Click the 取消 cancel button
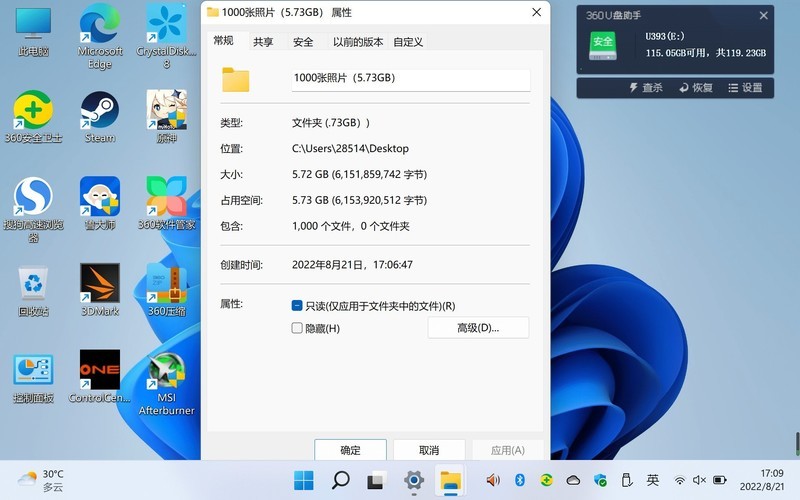 [429, 450]
